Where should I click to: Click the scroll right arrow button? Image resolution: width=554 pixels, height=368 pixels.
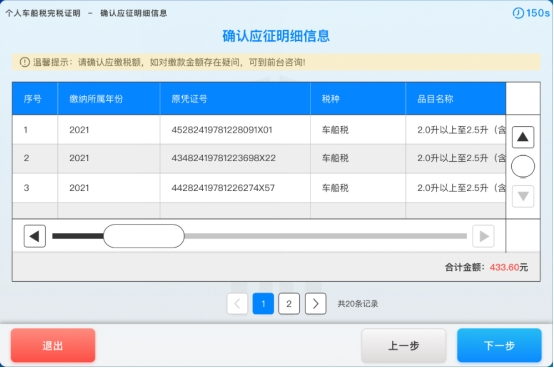pos(483,236)
